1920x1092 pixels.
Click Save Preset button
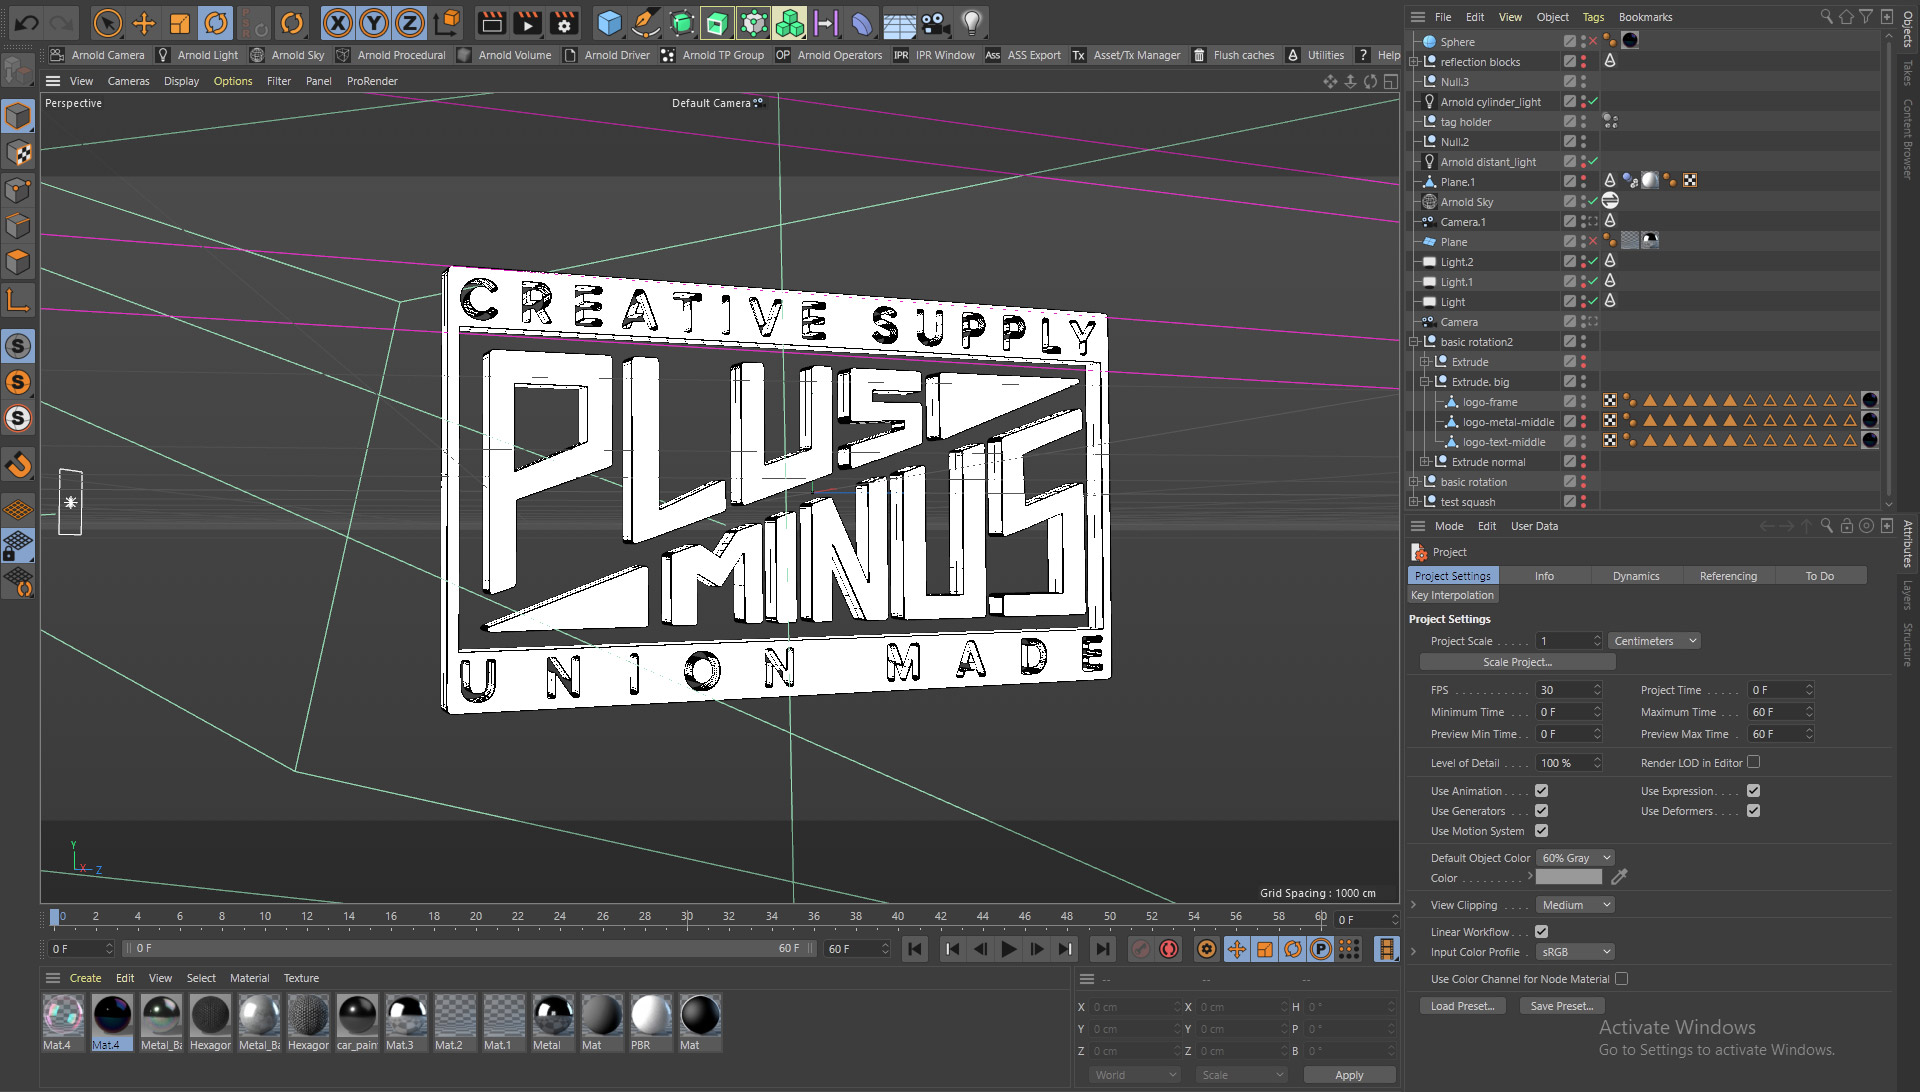(x=1561, y=1006)
